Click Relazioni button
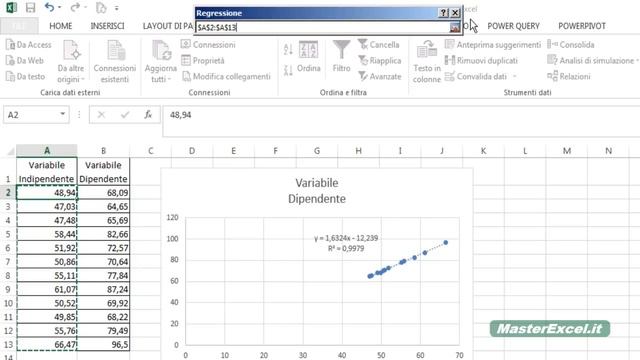640x360 pixels. [x=569, y=76]
